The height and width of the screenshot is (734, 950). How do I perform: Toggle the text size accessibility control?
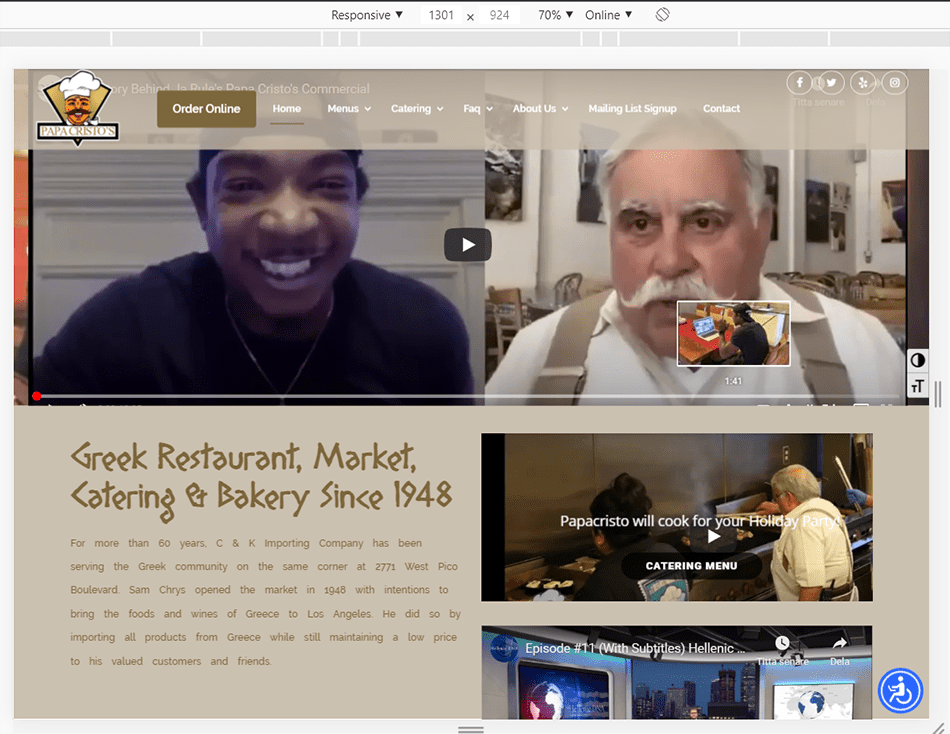pyautogui.click(x=917, y=384)
